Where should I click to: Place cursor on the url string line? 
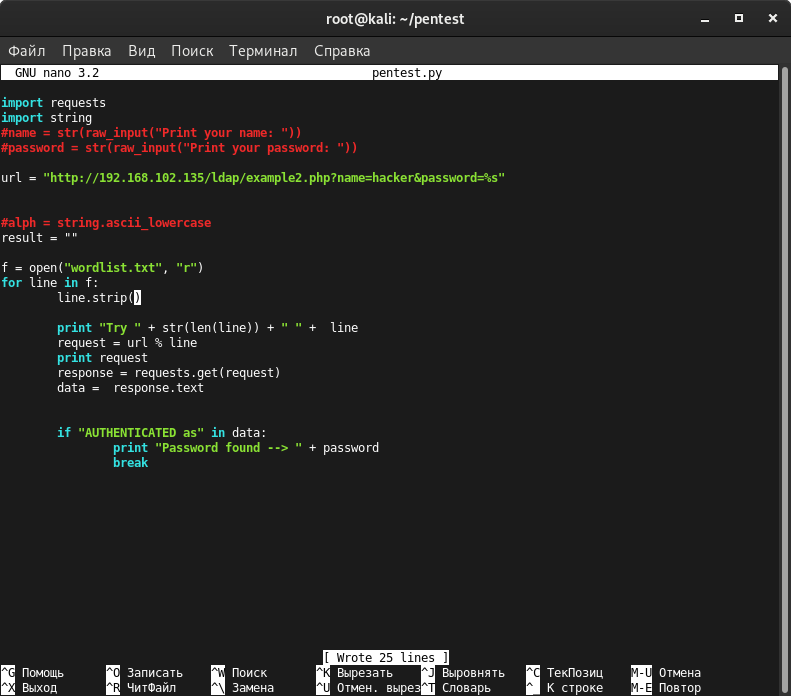click(253, 178)
